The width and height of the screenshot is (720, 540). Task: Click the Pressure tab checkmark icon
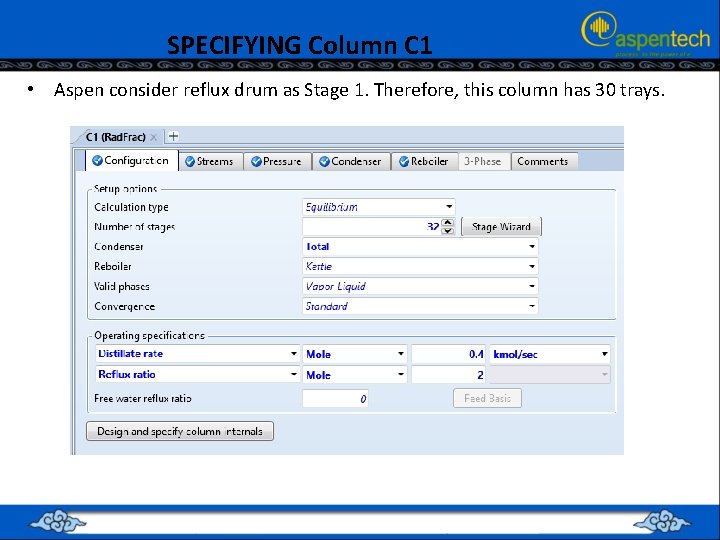[x=256, y=162]
